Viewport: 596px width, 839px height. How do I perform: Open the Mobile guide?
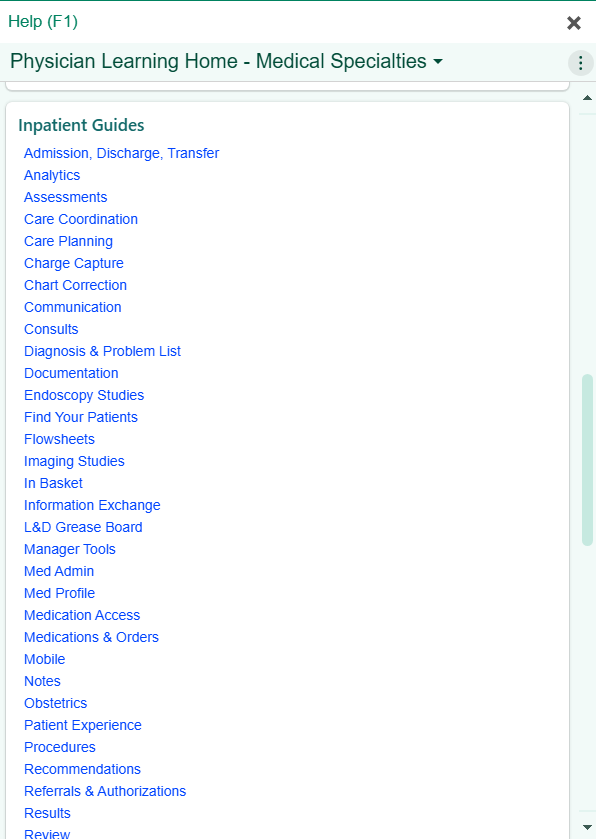(44, 658)
